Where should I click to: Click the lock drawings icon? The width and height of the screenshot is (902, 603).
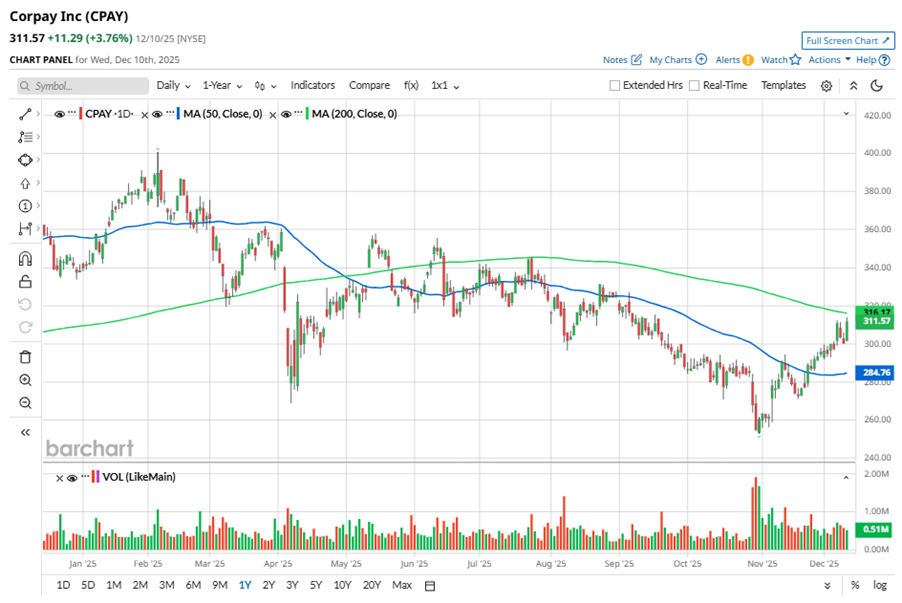[x=25, y=281]
